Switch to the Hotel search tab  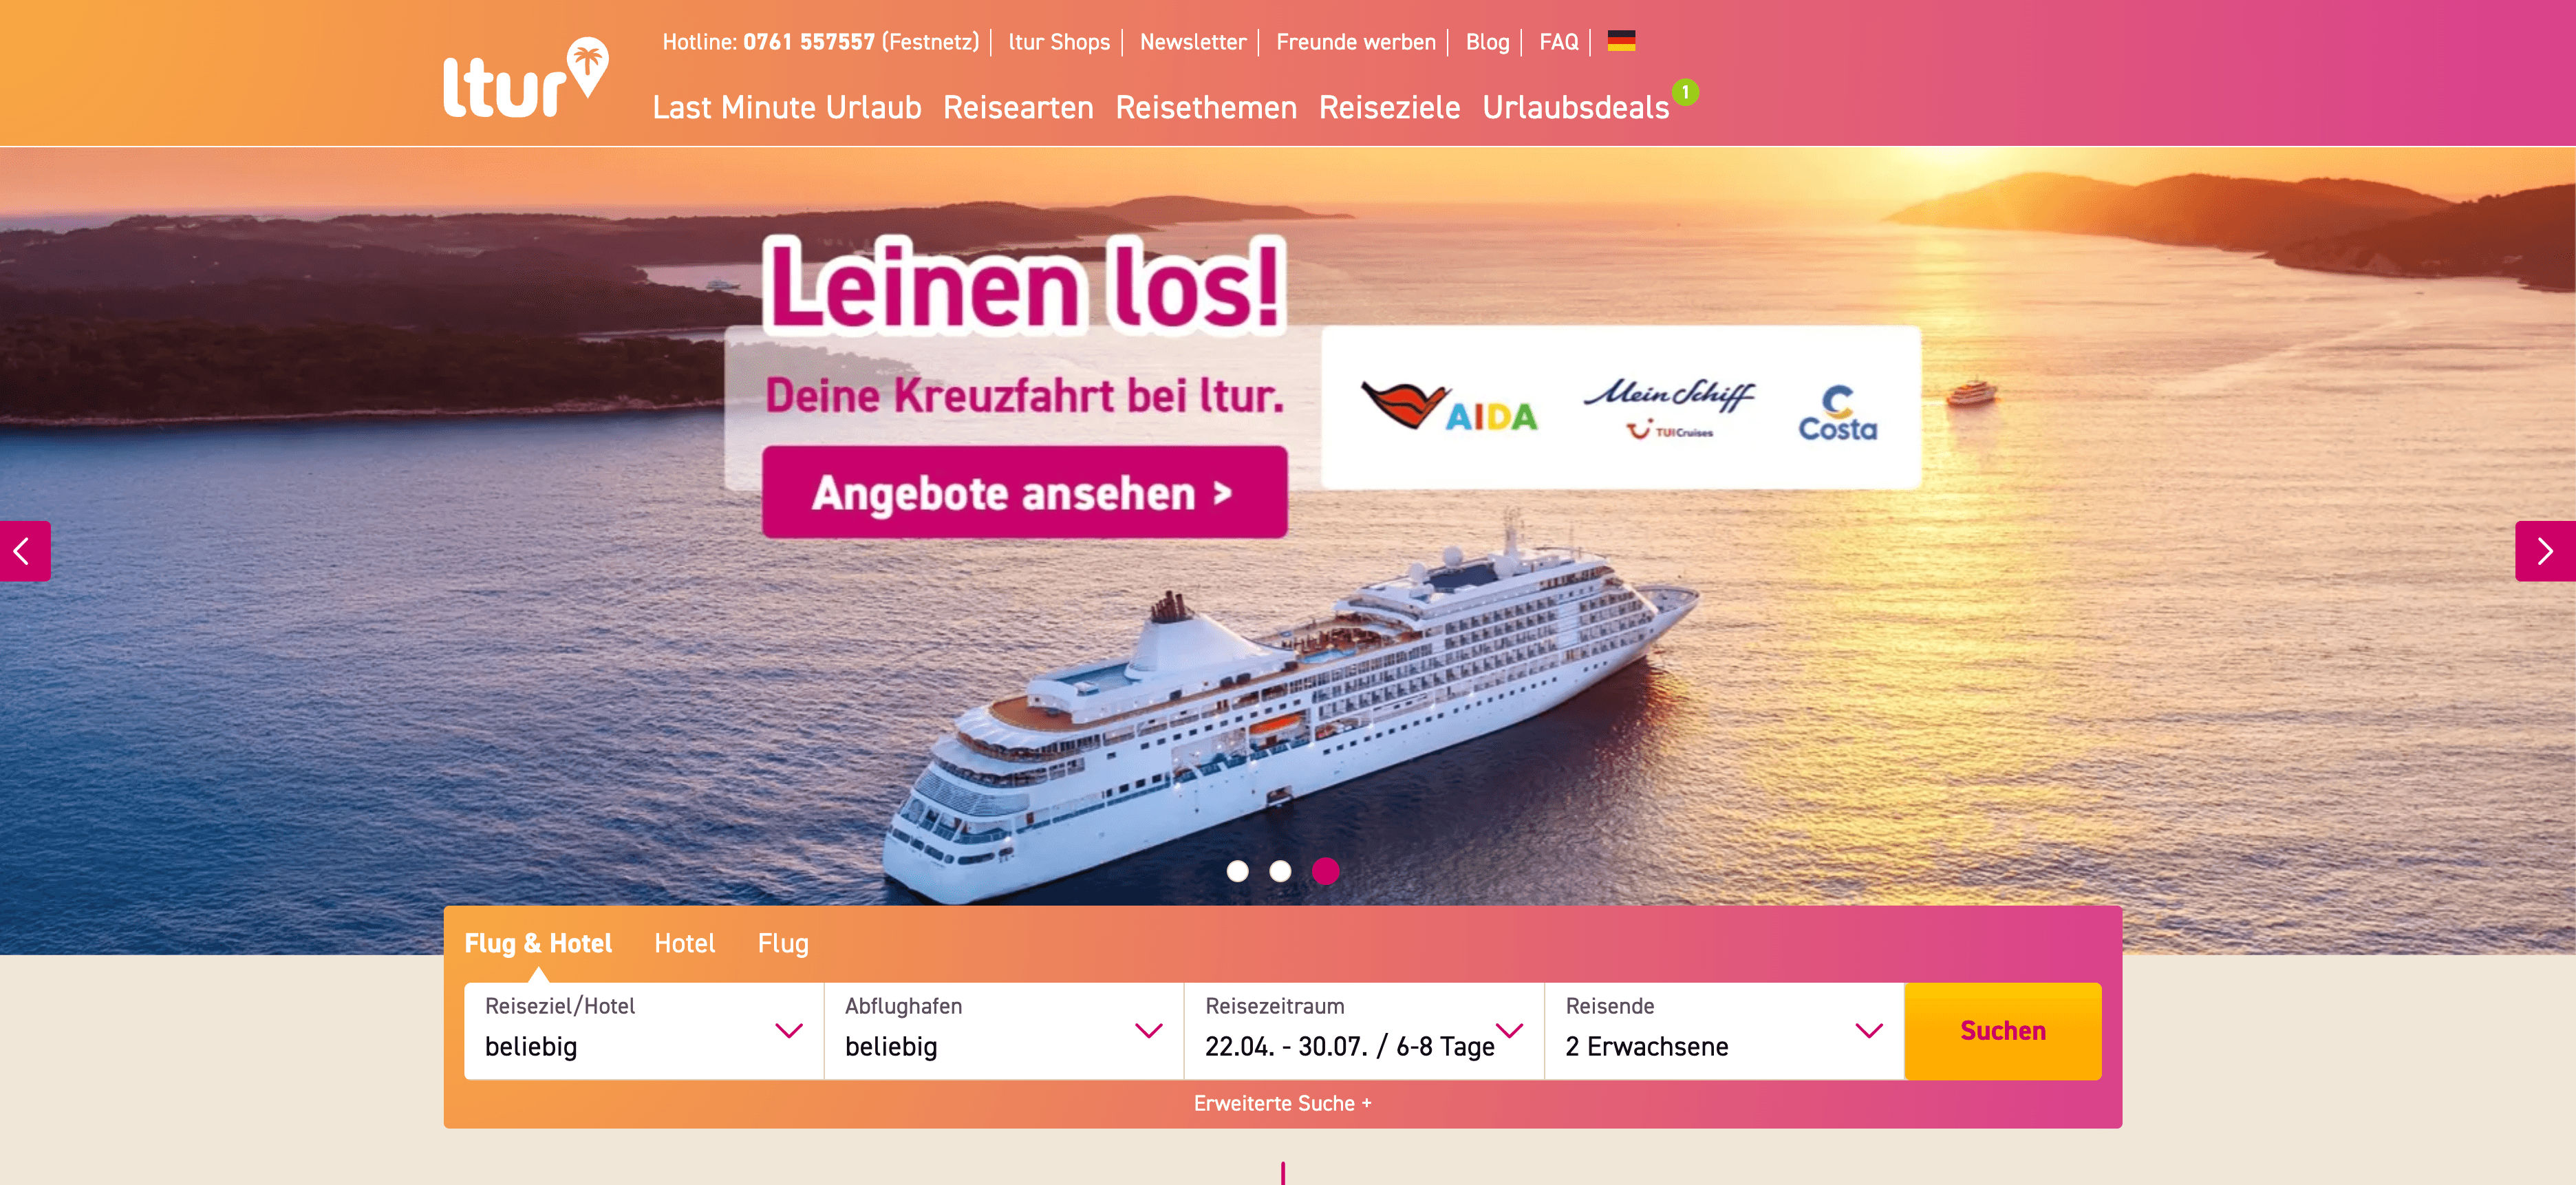coord(684,943)
